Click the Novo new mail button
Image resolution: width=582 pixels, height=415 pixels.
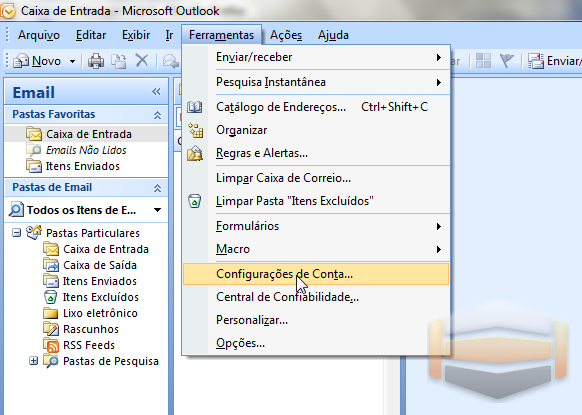coord(37,61)
